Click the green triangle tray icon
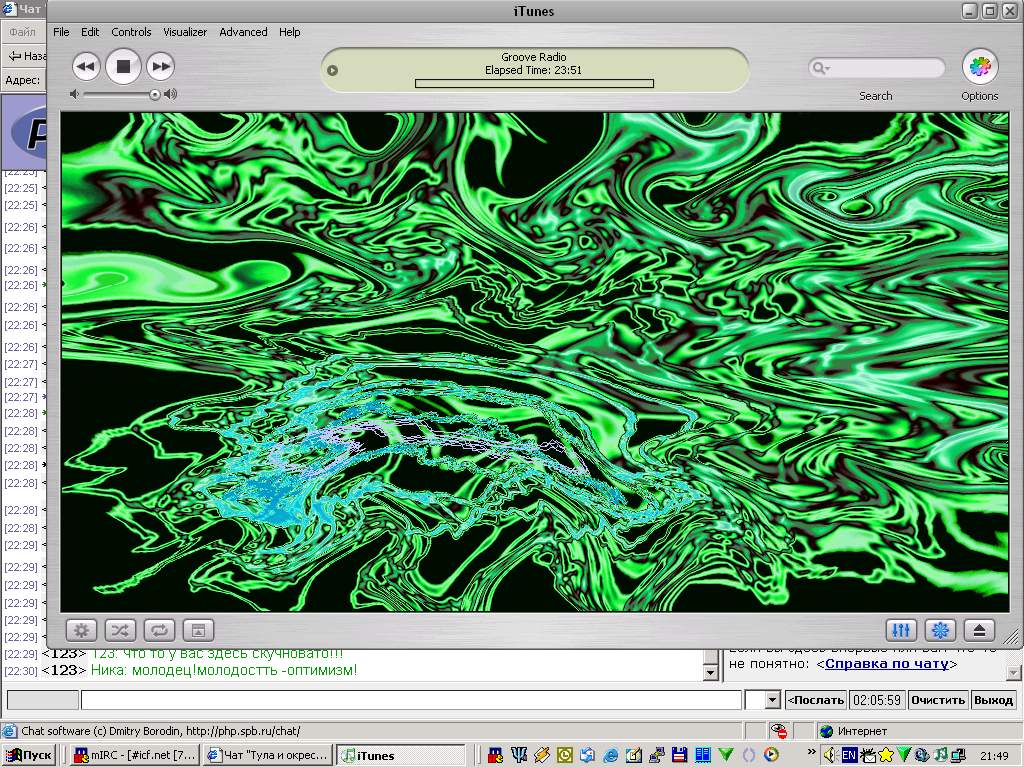Viewport: 1024px width, 768px height. pos(904,756)
